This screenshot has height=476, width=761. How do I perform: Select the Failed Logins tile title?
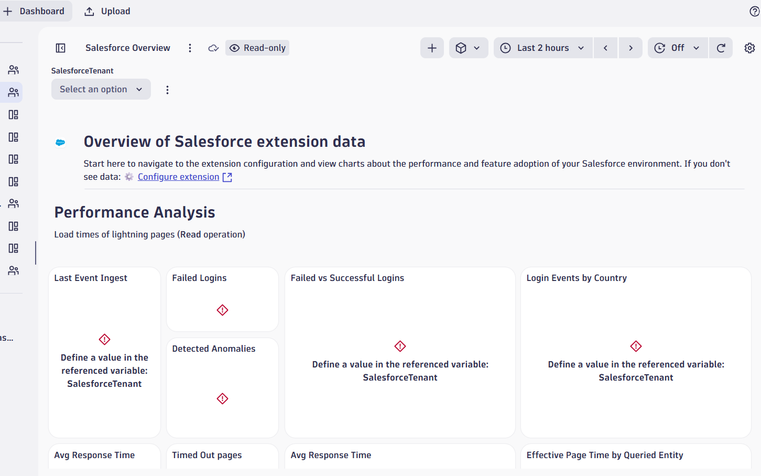coord(199,278)
